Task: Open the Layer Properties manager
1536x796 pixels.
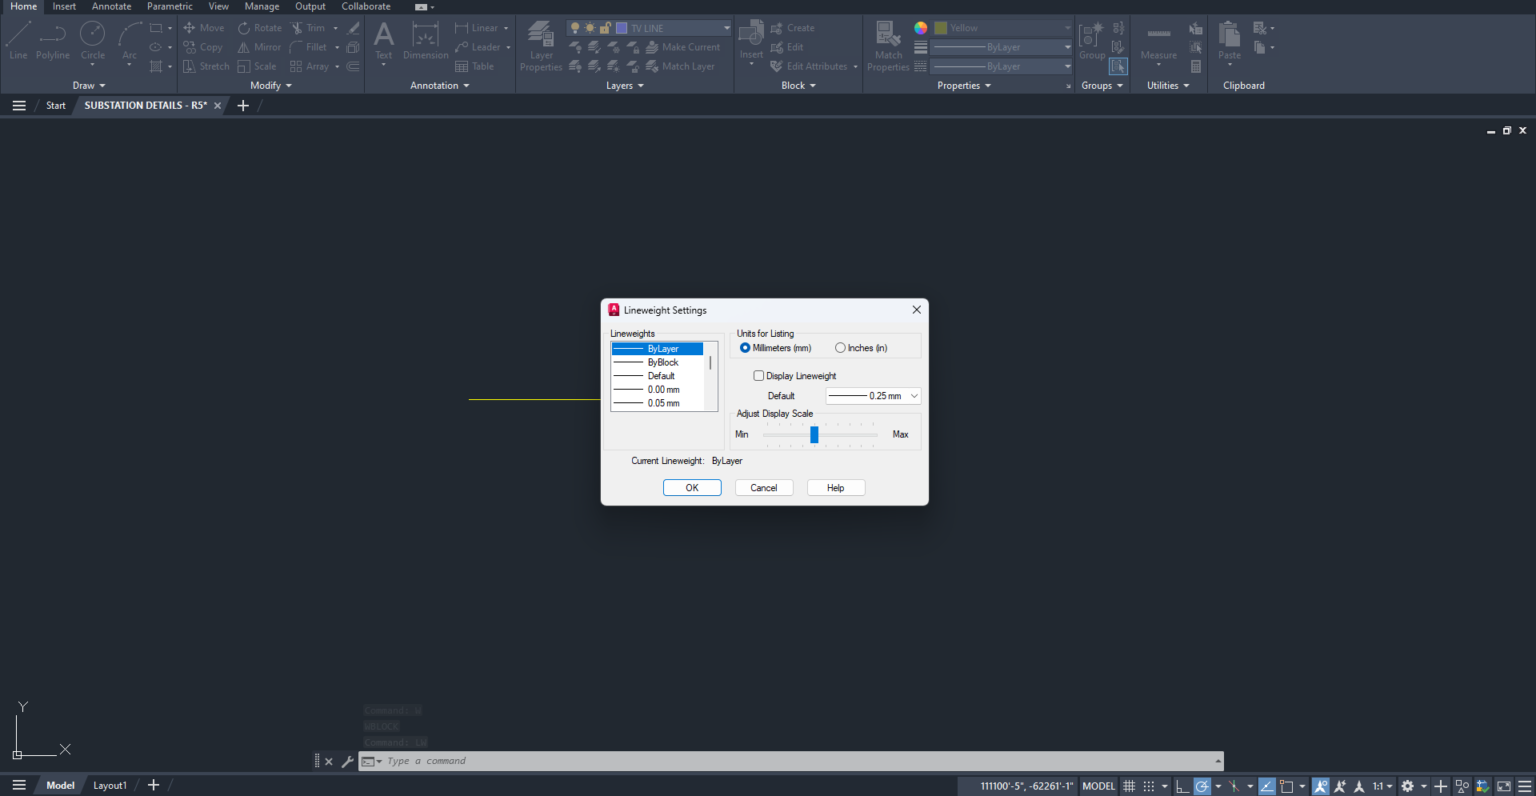Action: [540, 47]
